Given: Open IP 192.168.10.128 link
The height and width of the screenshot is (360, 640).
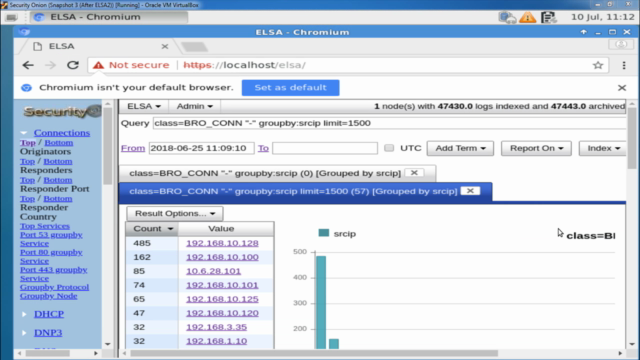Looking at the screenshot, I should coord(222,243).
